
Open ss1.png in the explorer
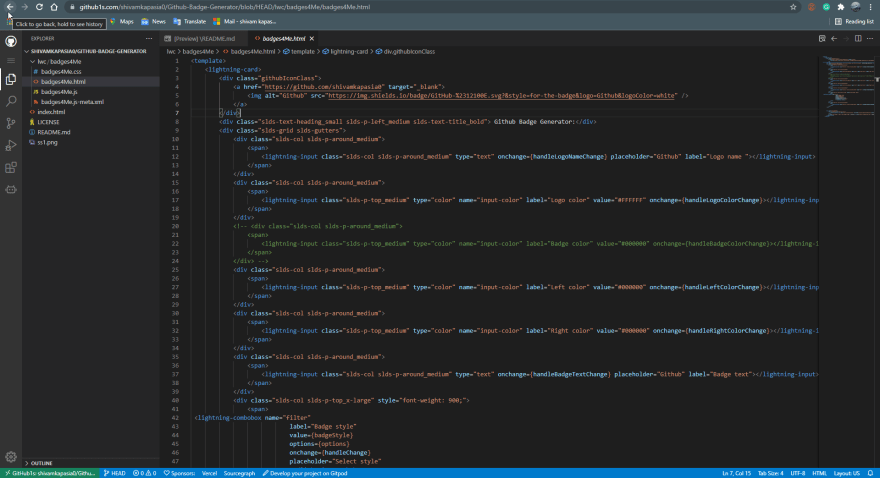[x=47, y=142]
